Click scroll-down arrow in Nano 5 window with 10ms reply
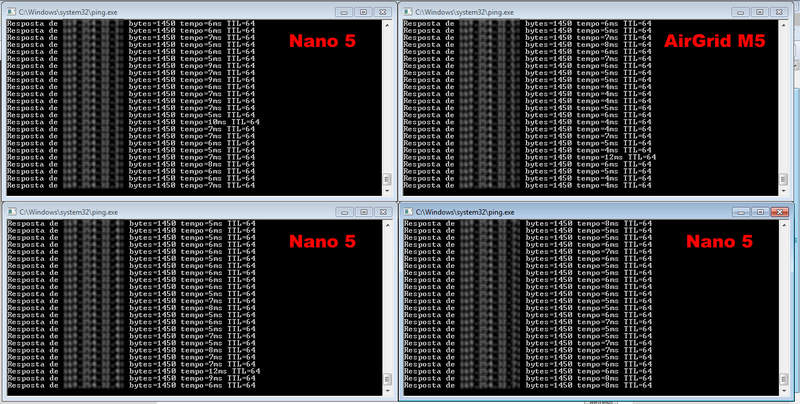 387,191
